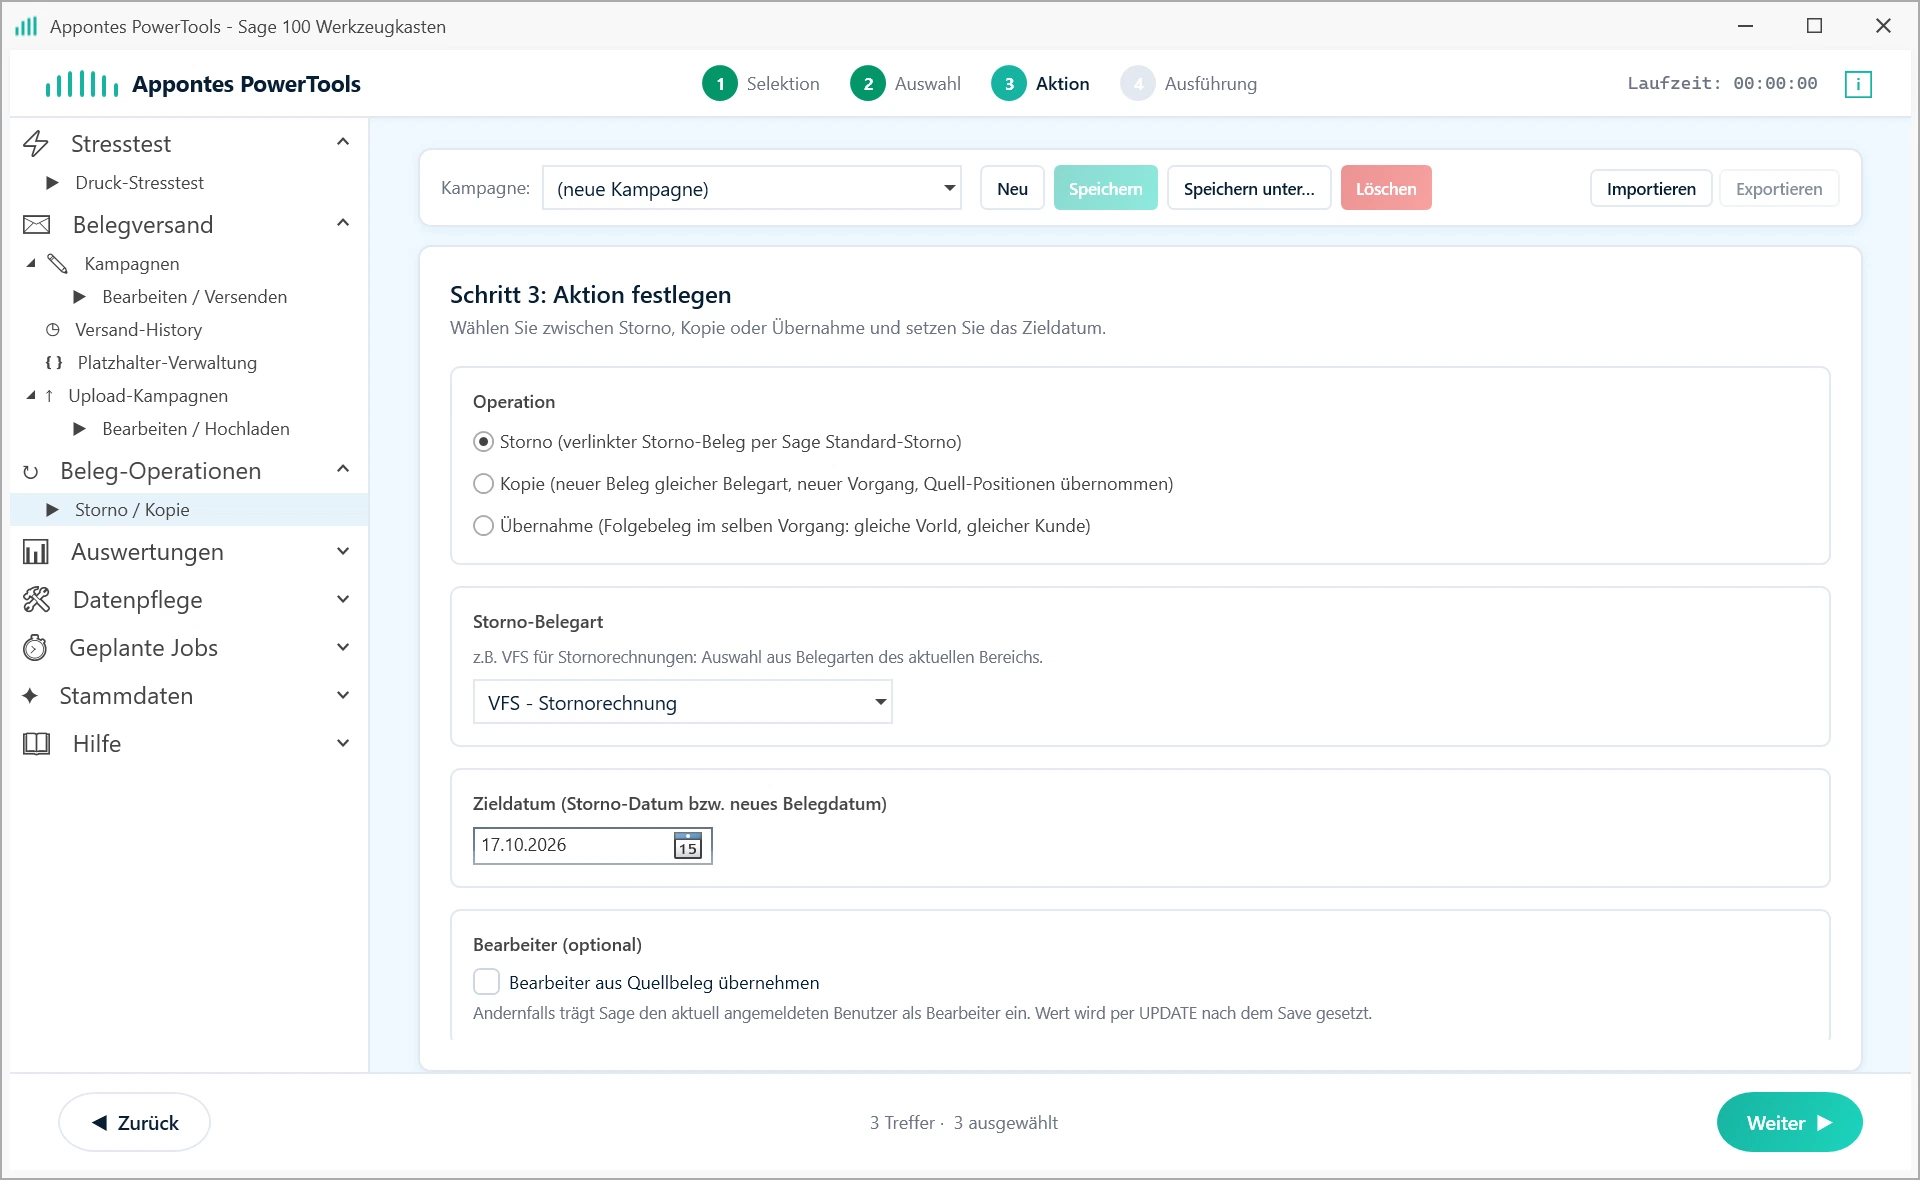The image size is (1920, 1180).
Task: Open Bearbeiten / Versenden tree item
Action: pyautogui.click(x=194, y=297)
